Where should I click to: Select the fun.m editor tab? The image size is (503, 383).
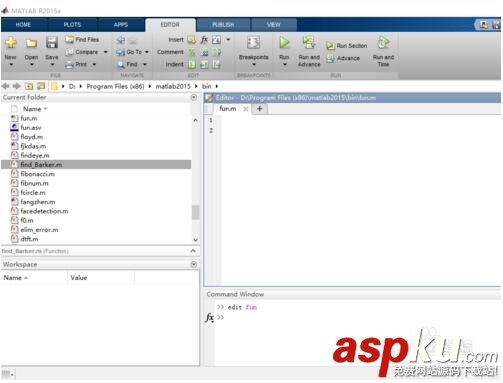(x=228, y=109)
